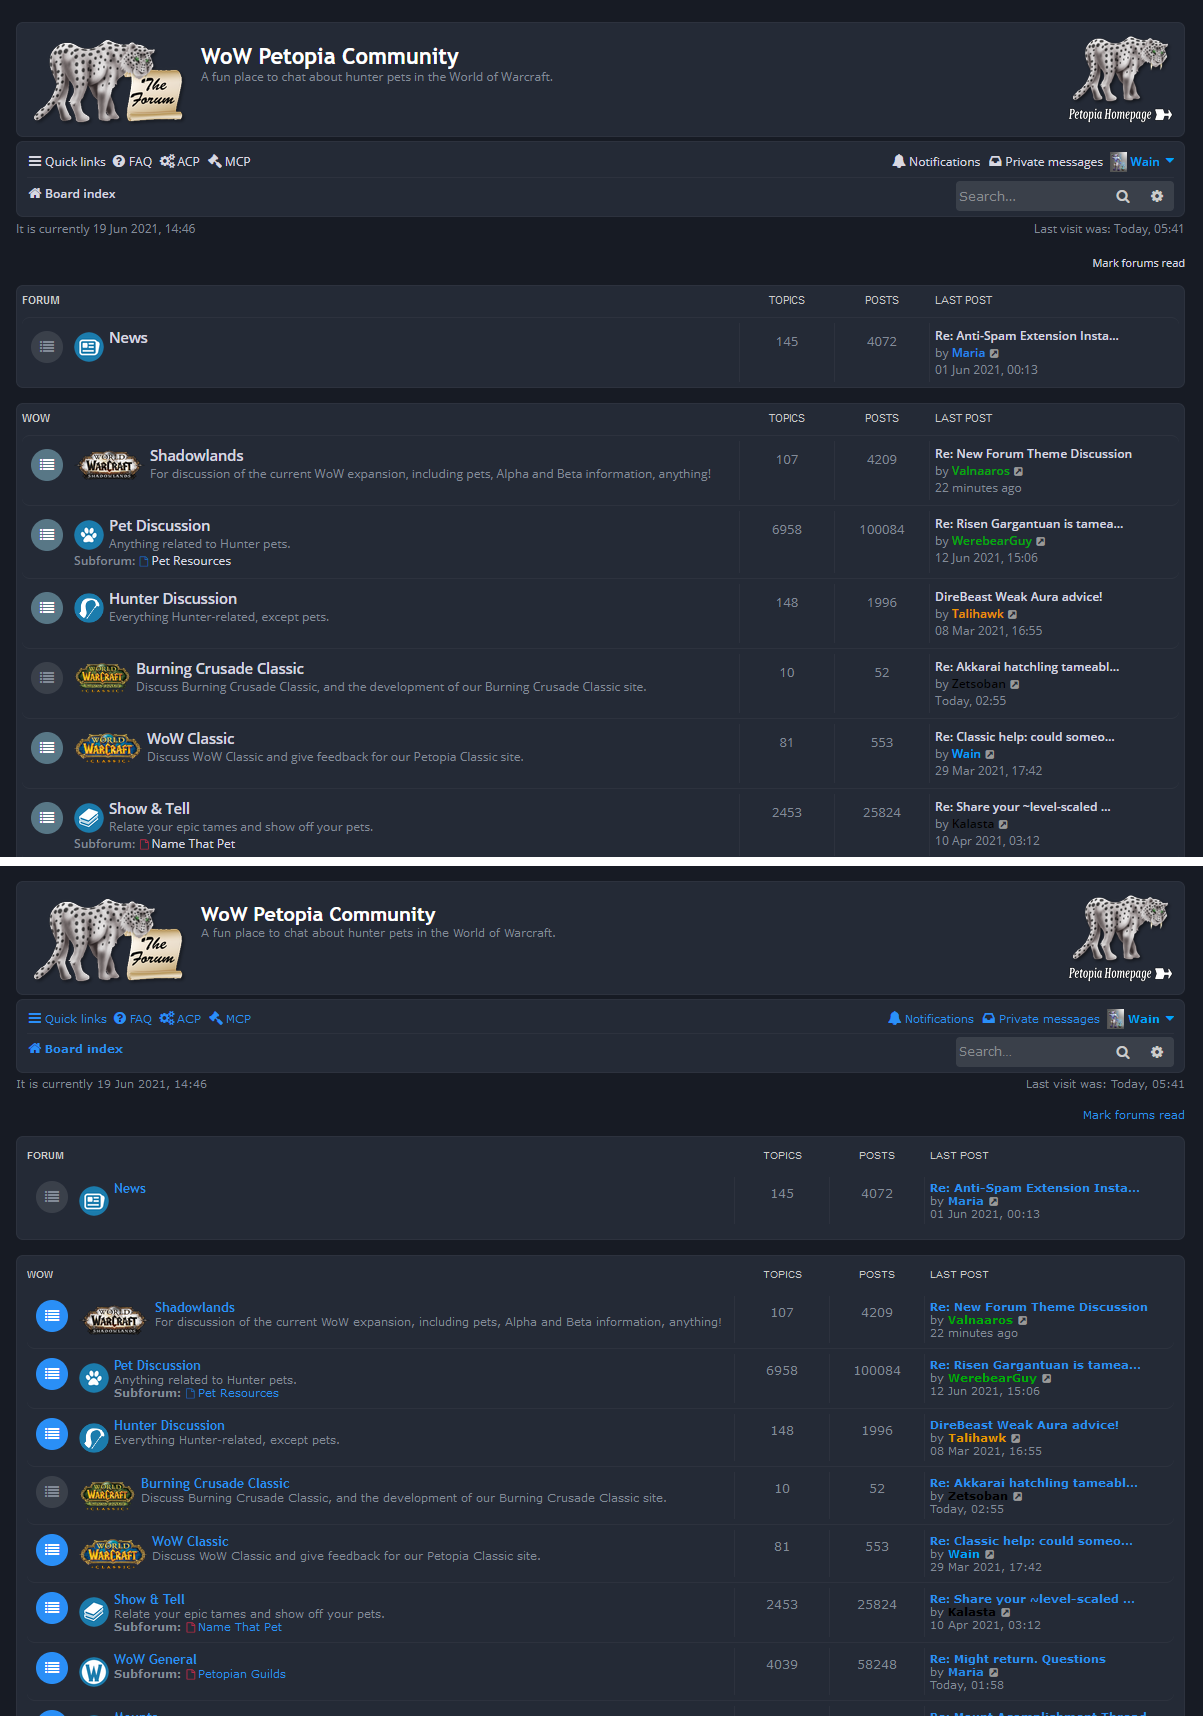This screenshot has height=1716, width=1203.
Task: Expand Wain user menu in upper page
Action: pos(1152,162)
